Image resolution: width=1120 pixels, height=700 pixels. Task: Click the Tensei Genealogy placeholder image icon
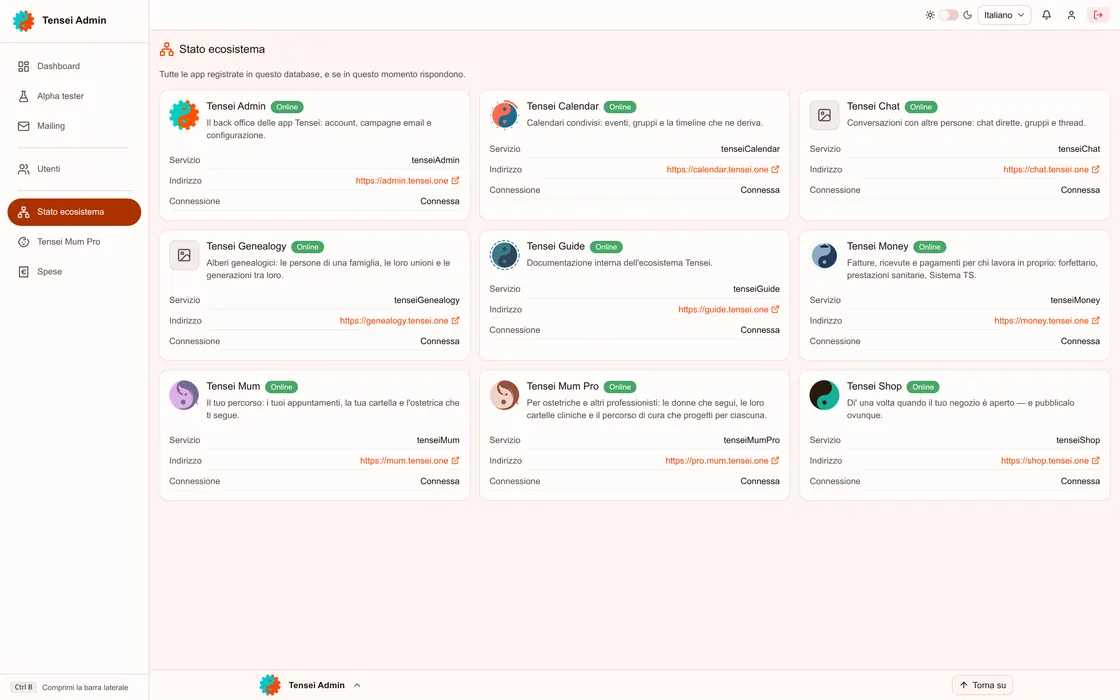pyautogui.click(x=184, y=255)
